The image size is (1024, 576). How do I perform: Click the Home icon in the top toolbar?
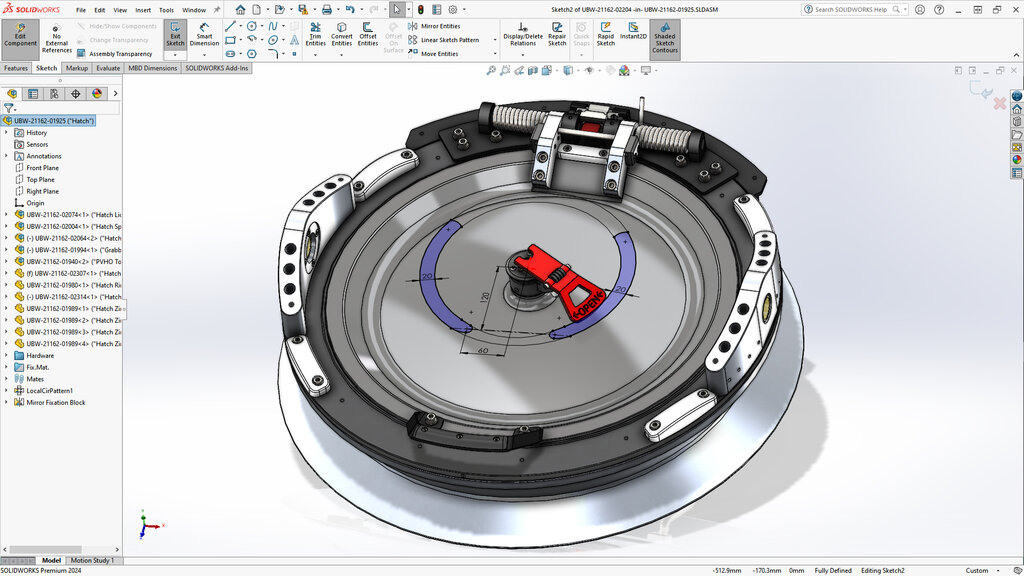(240, 10)
